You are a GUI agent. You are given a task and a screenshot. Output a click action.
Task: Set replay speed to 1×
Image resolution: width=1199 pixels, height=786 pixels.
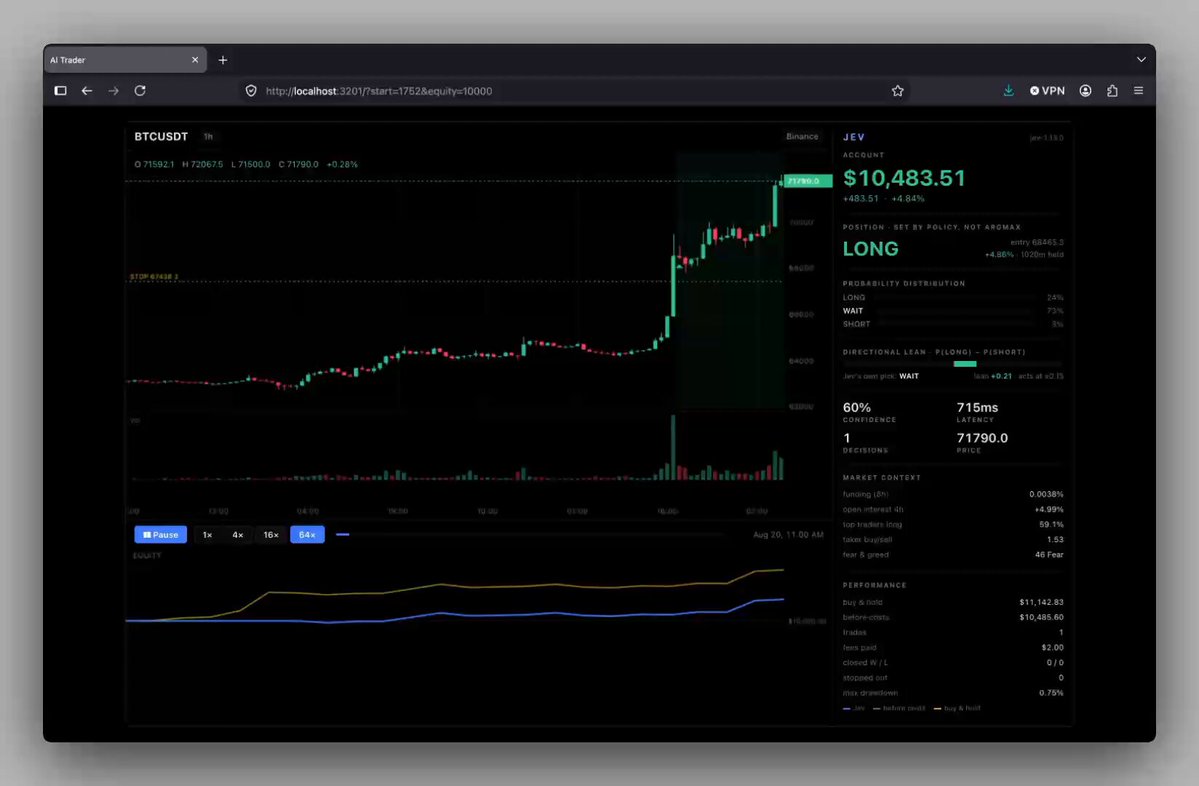pyautogui.click(x=207, y=534)
